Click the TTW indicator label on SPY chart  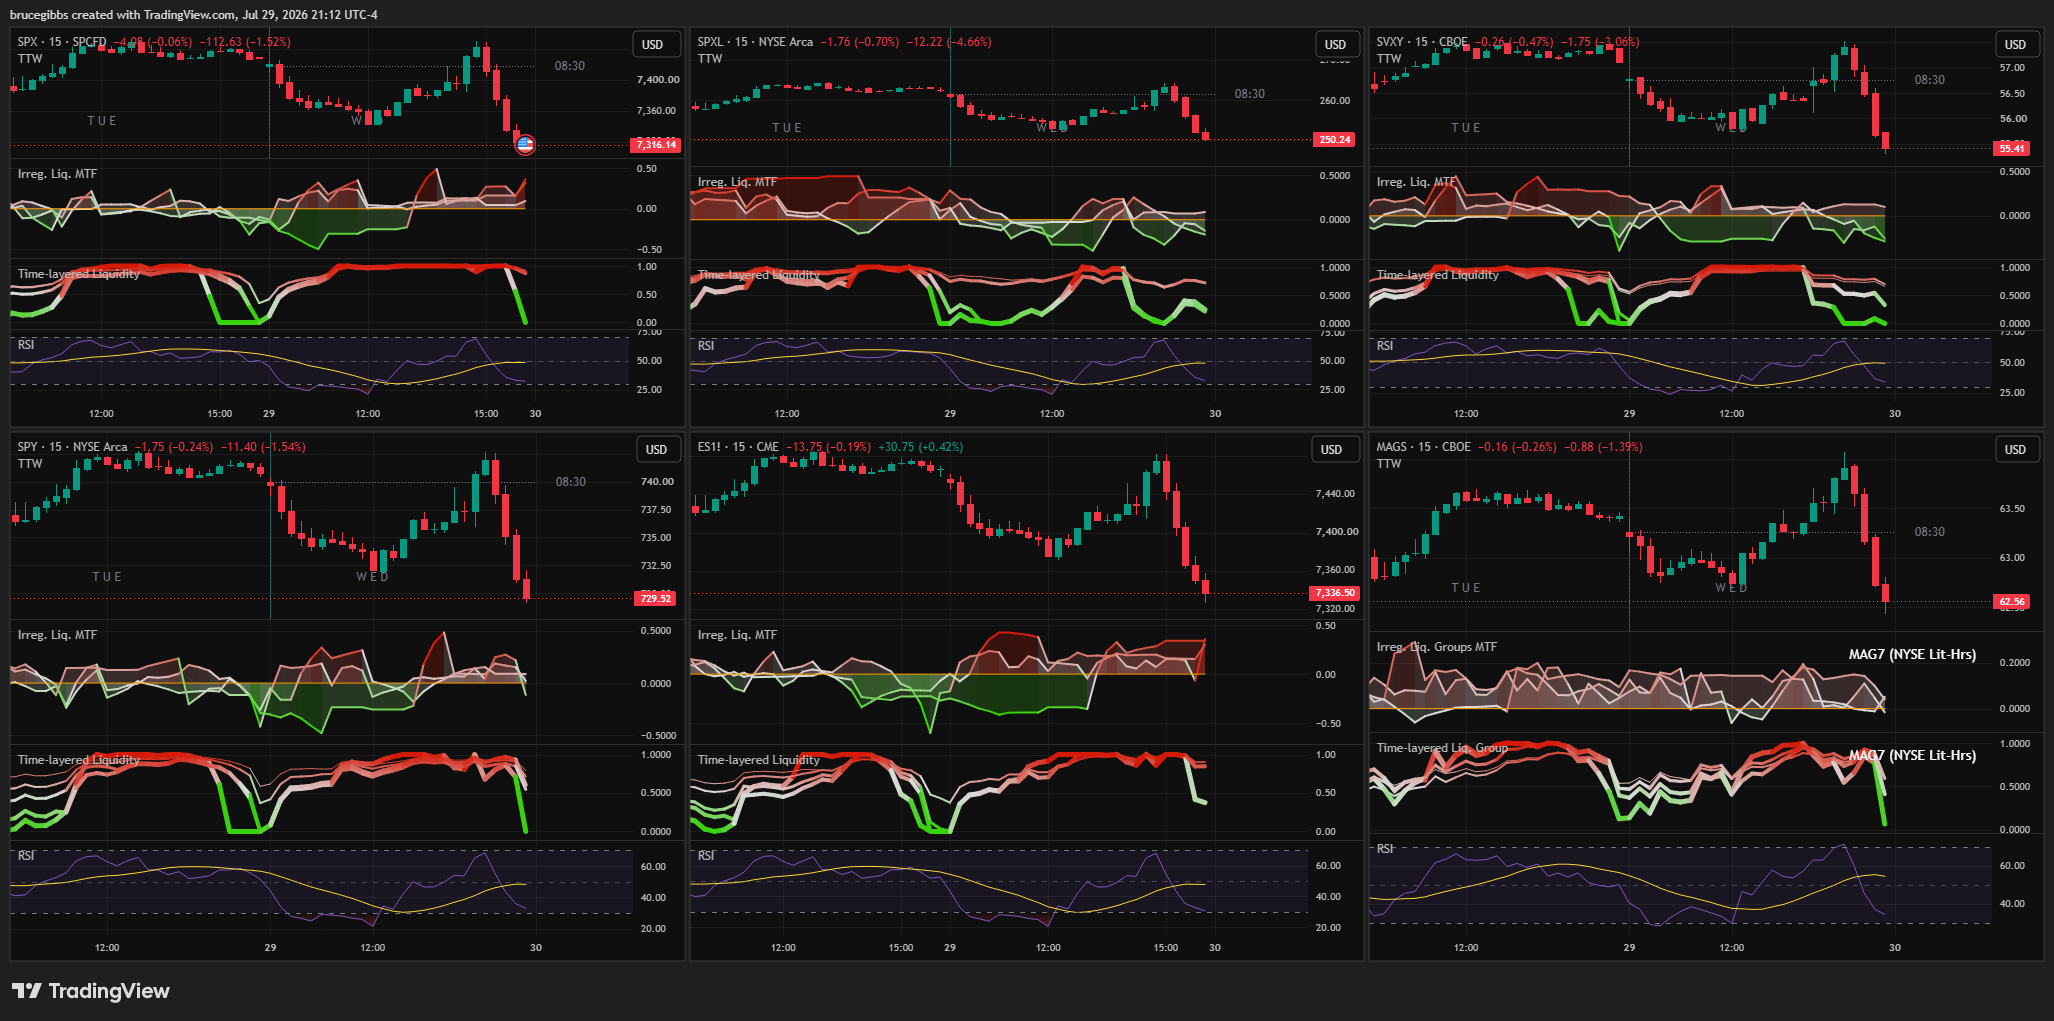[30, 464]
